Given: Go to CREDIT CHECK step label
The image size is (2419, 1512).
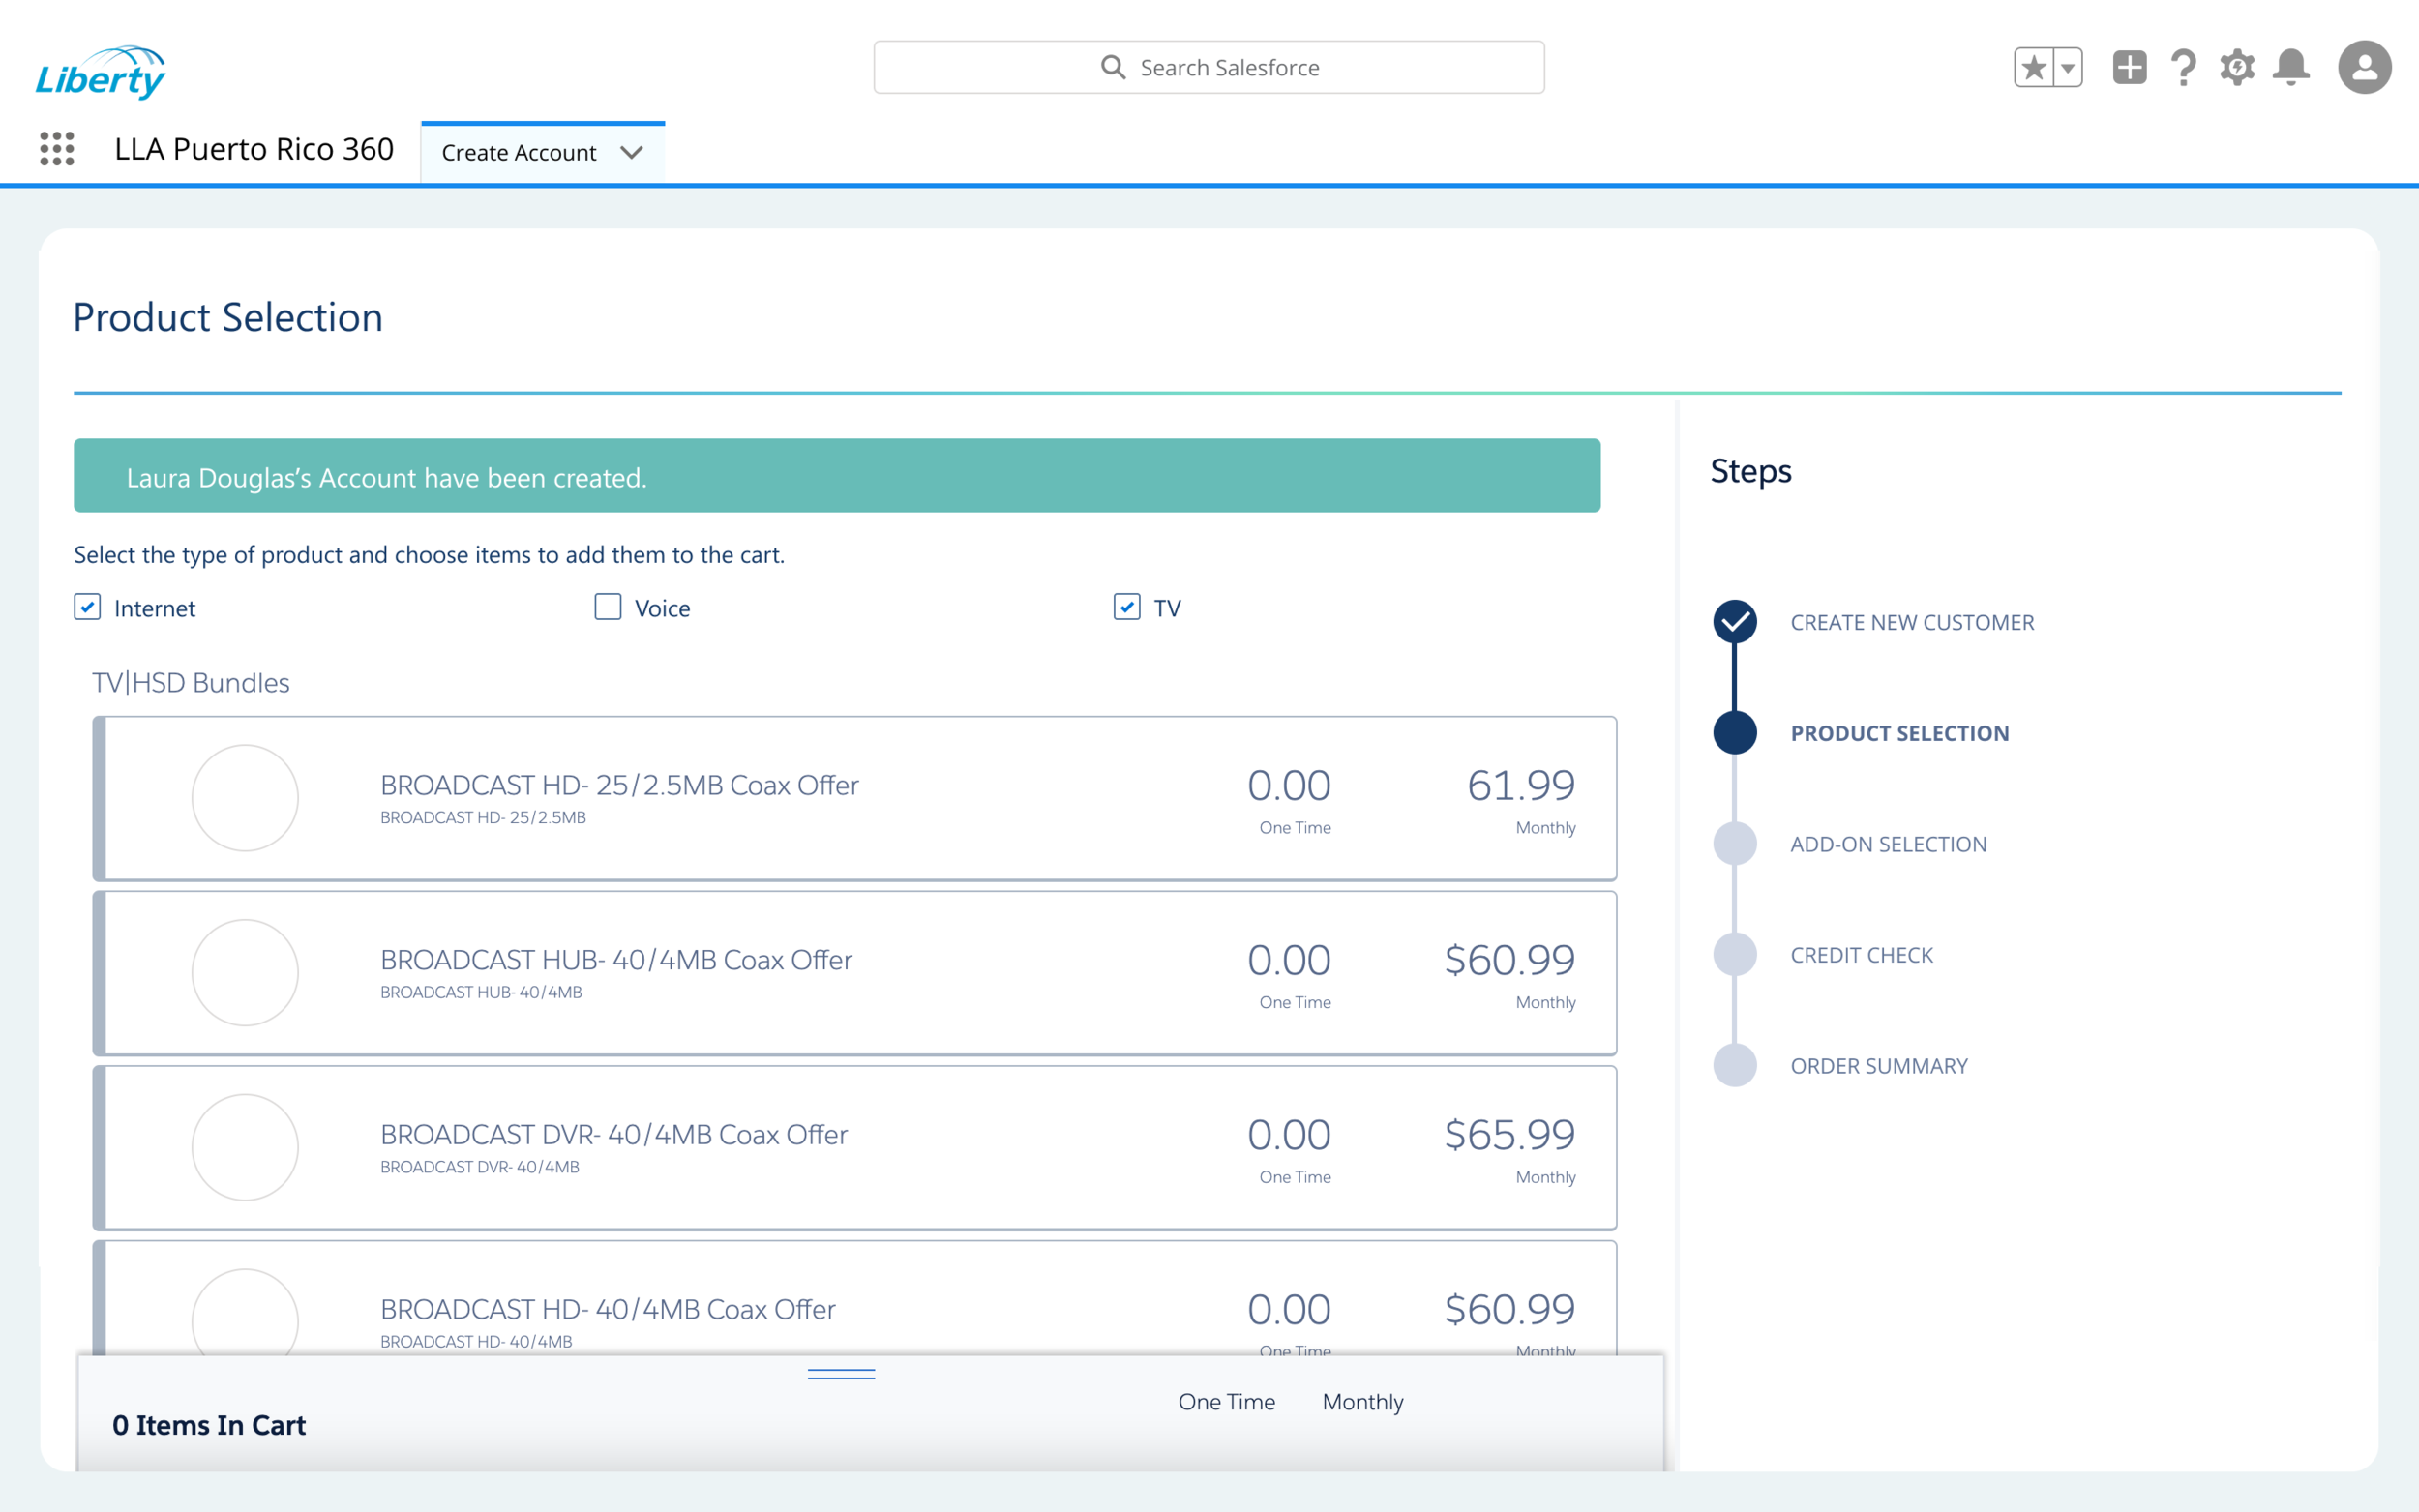Looking at the screenshot, I should click(1862, 956).
